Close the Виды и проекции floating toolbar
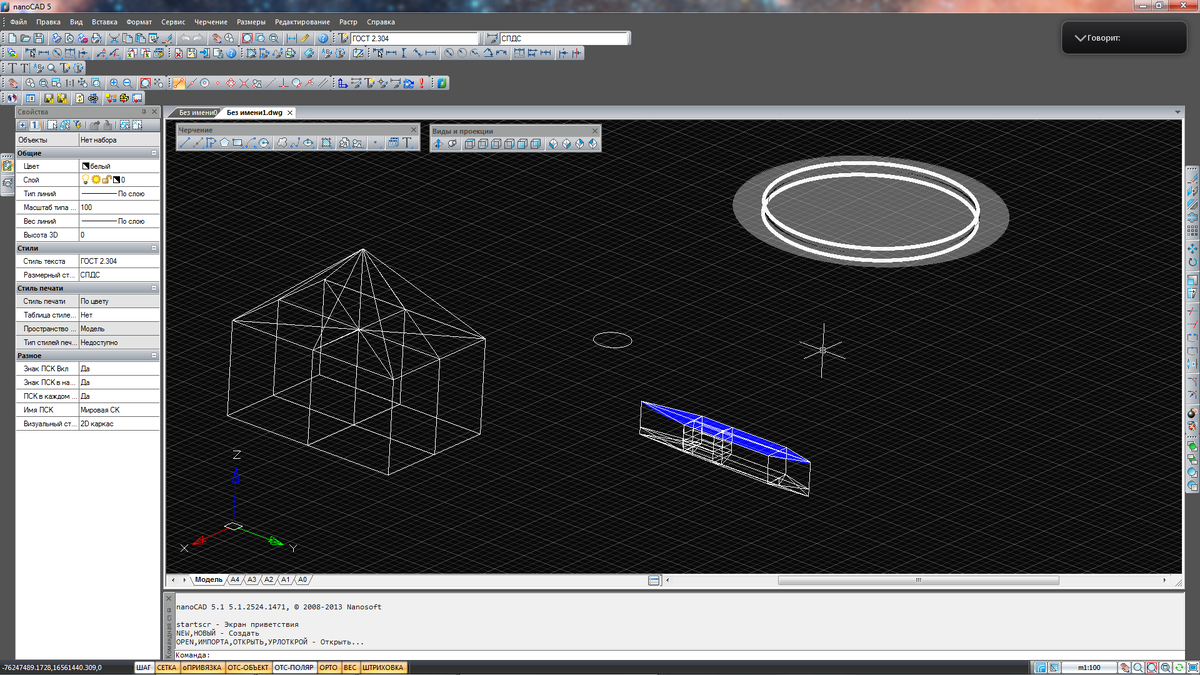The image size is (1200, 675). tap(595, 130)
